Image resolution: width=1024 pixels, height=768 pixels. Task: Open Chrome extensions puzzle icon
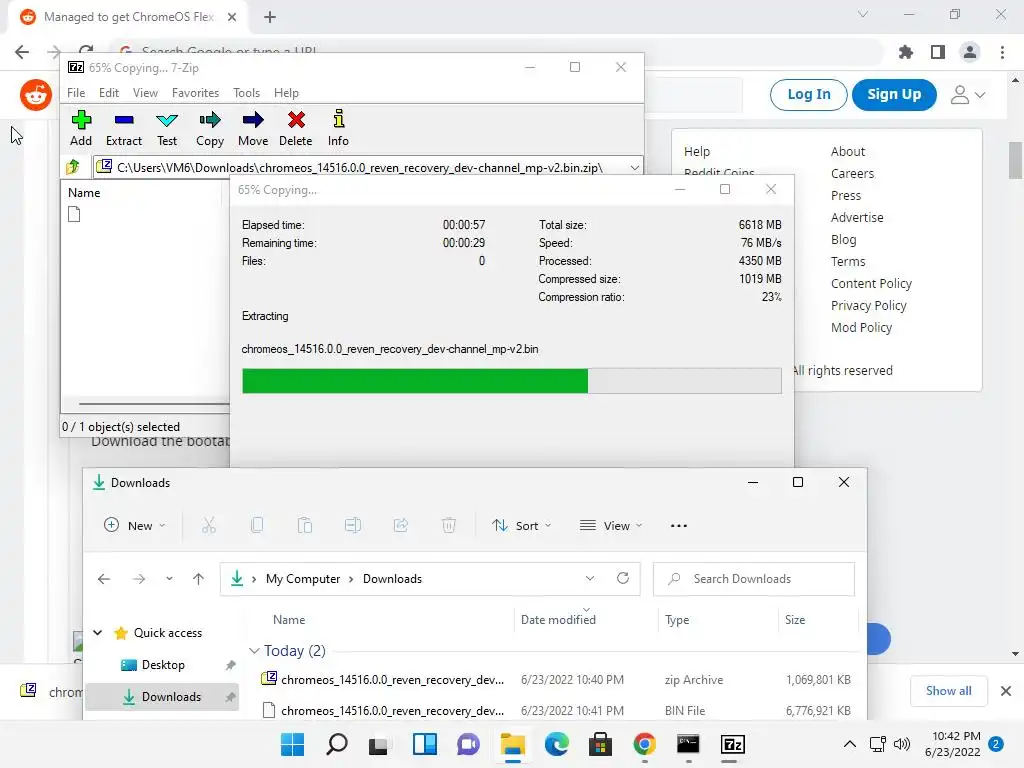coord(906,52)
